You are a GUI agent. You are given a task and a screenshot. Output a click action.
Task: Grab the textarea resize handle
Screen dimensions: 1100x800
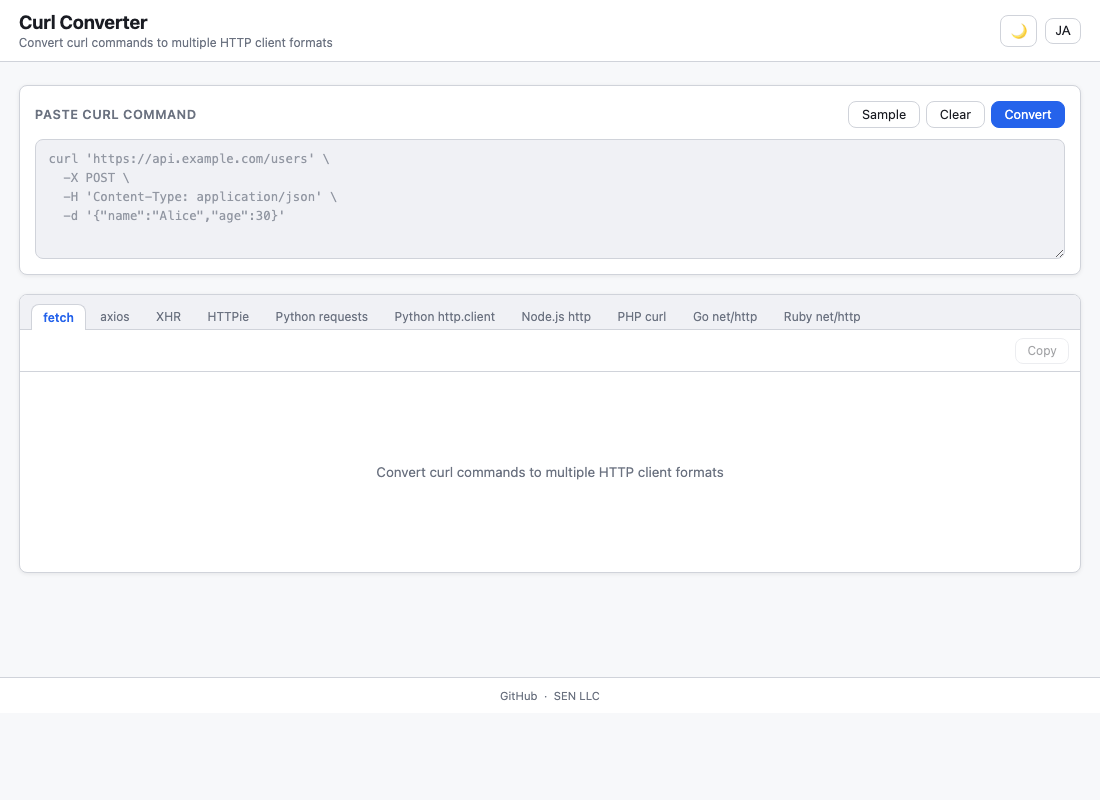(1059, 253)
